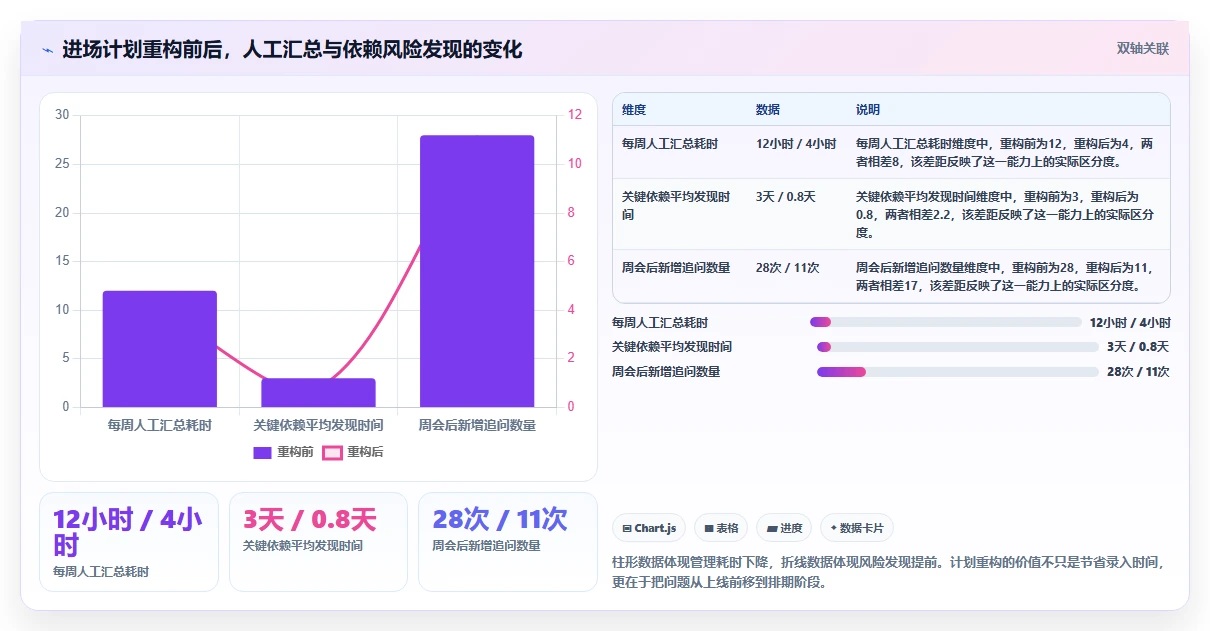Click the 每周人工汇总耗时 progress bar
Image resolution: width=1210 pixels, height=631 pixels.
click(x=946, y=322)
